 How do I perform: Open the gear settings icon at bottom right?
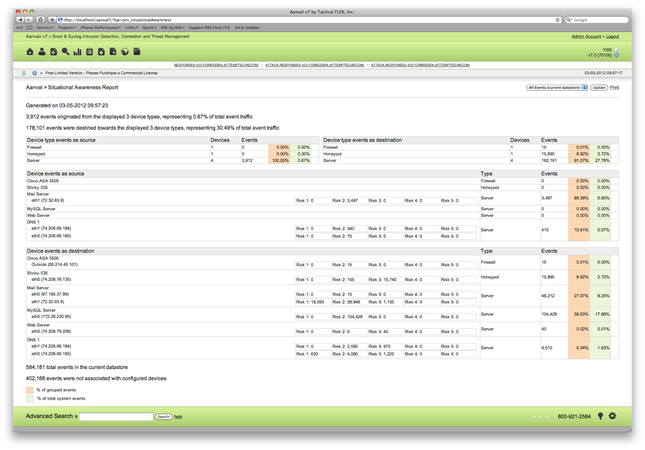pyautogui.click(x=612, y=416)
